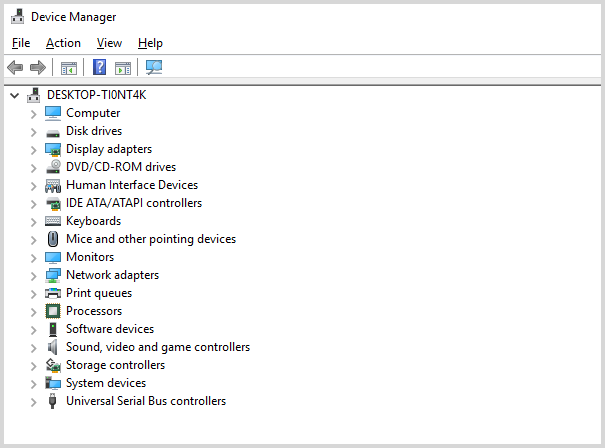This screenshot has height=448, width=605.
Task: Expand Mice and other pointing devices
Action: click(x=34, y=240)
